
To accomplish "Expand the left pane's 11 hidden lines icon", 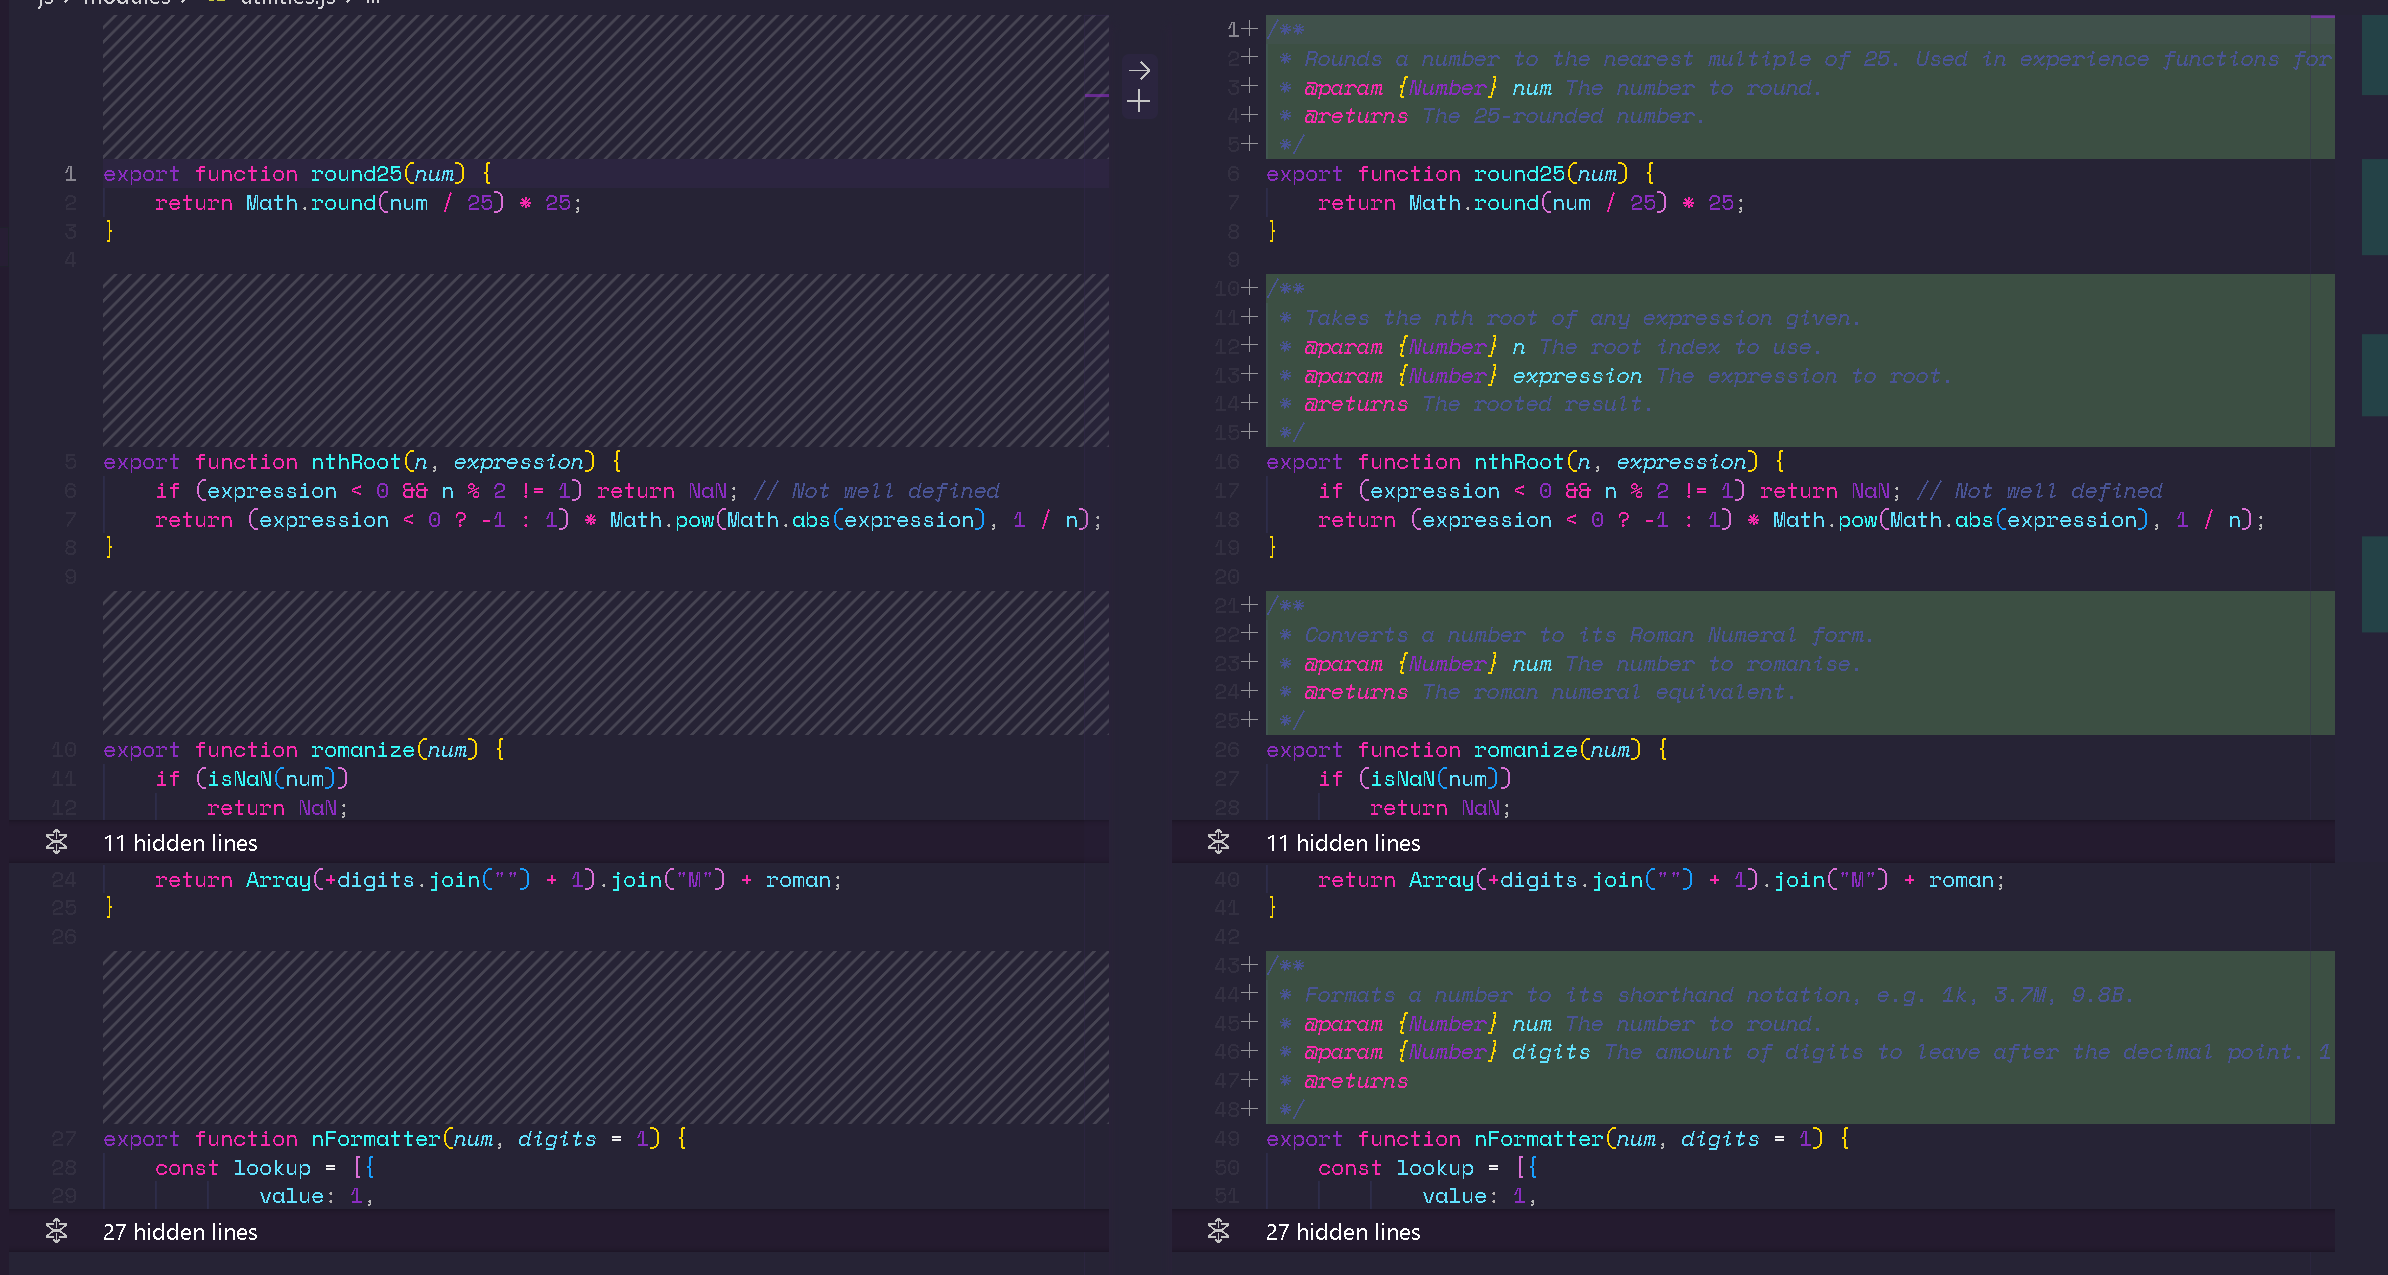I will click(57, 842).
